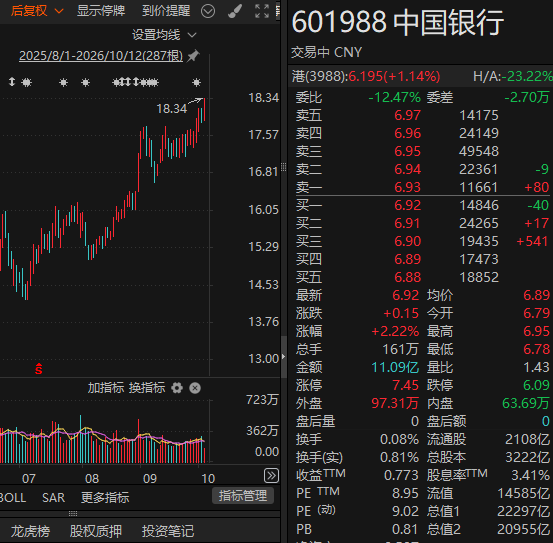Image resolution: width=553 pixels, height=543 pixels.
Task: Switch to 投资笔记 tab
Action: pyautogui.click(x=168, y=531)
